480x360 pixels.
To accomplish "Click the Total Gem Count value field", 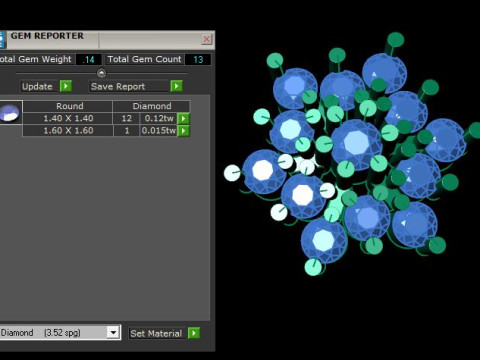I will [198, 60].
